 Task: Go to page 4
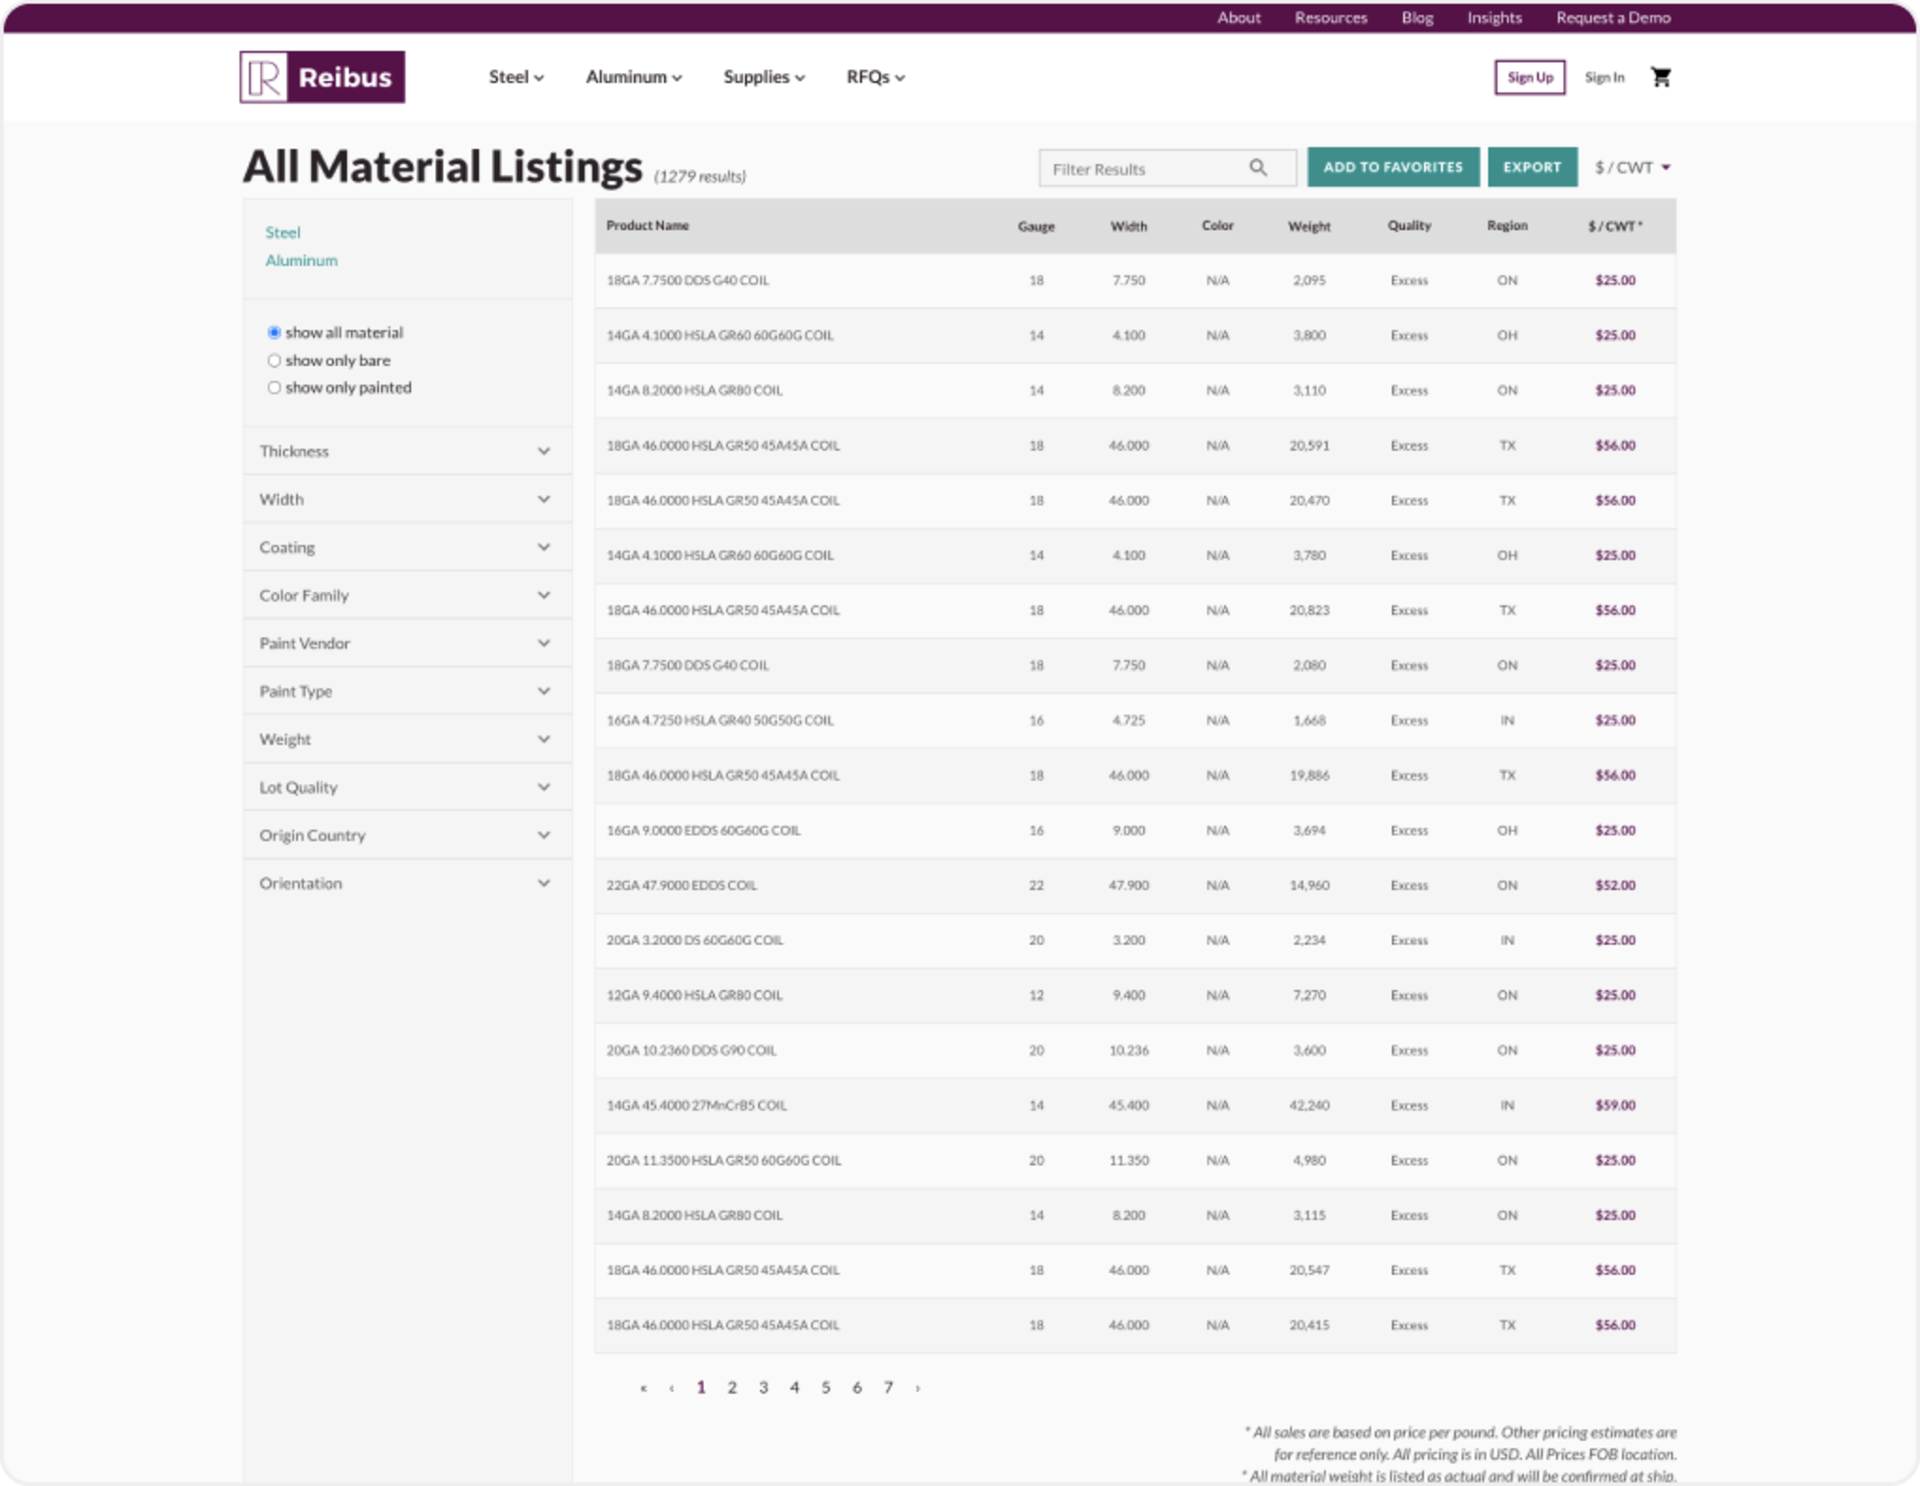(x=794, y=1387)
